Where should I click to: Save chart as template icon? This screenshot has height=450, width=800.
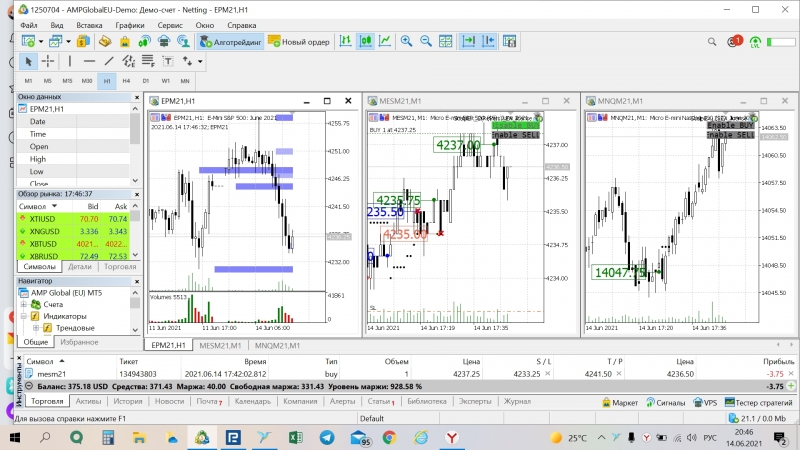tap(509, 42)
